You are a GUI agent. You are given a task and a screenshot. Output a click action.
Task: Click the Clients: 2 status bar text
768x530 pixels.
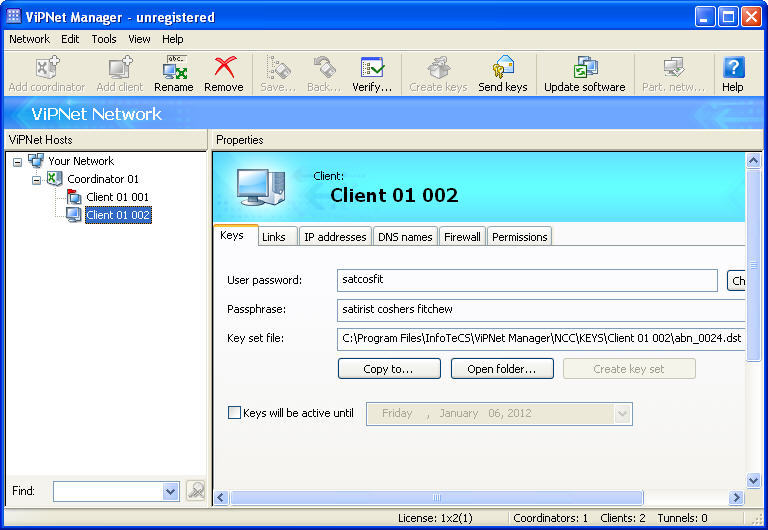[x=623, y=518]
